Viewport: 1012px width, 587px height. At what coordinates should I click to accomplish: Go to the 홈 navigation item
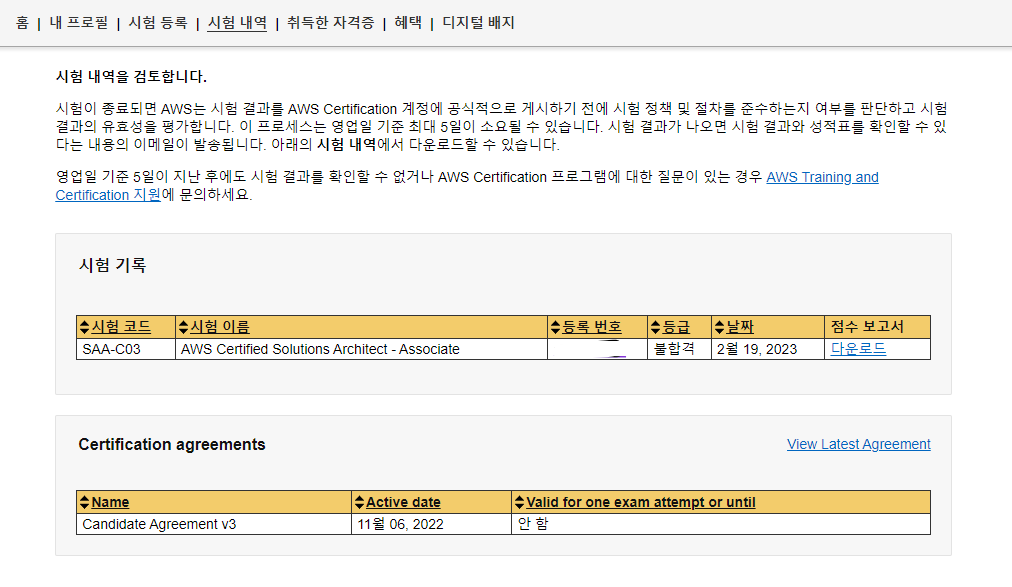(x=22, y=23)
